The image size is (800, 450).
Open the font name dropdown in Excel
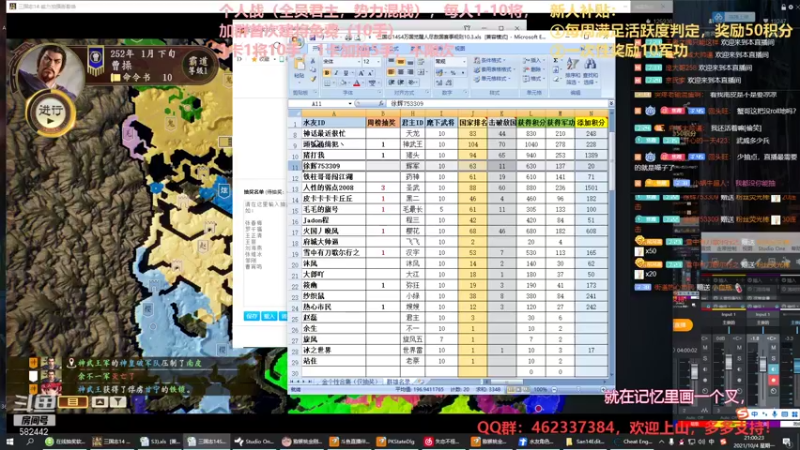[357, 62]
